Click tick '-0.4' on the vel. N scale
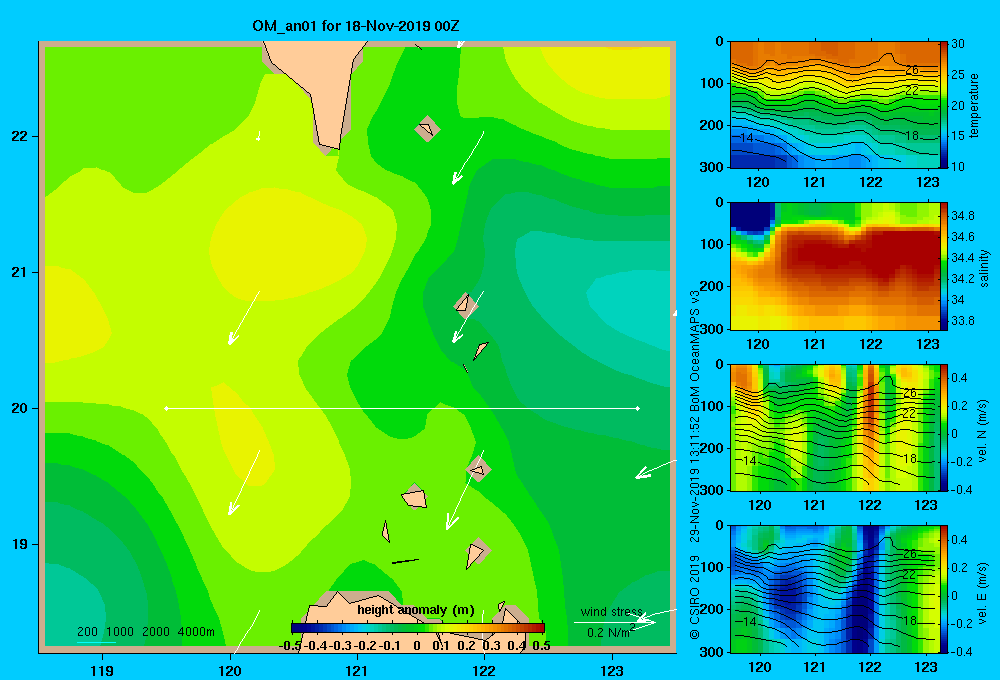Image resolution: width=1000 pixels, height=680 pixels. [x=961, y=490]
